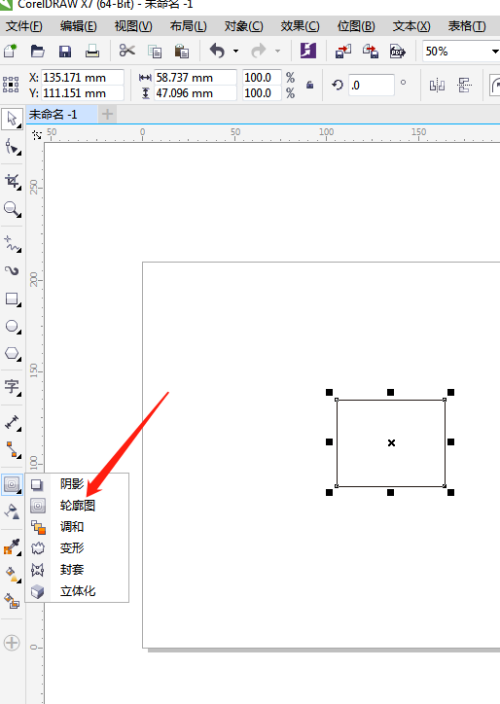Open the 布局(L) menu

(x=188, y=26)
